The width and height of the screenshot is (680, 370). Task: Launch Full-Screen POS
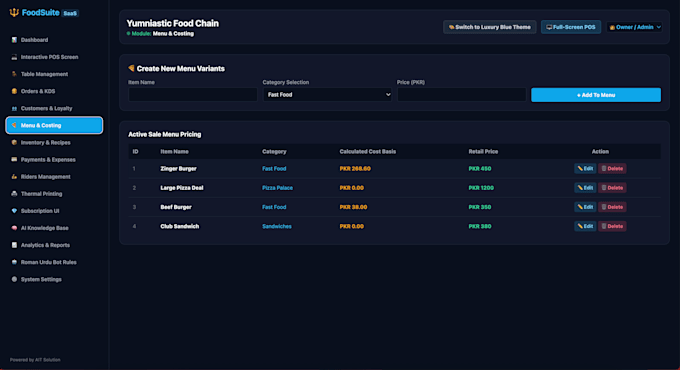pos(571,27)
